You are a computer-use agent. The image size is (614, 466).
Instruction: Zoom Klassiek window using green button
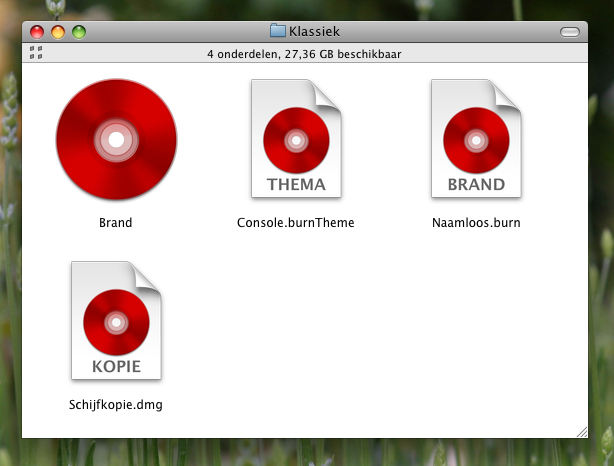[79, 32]
